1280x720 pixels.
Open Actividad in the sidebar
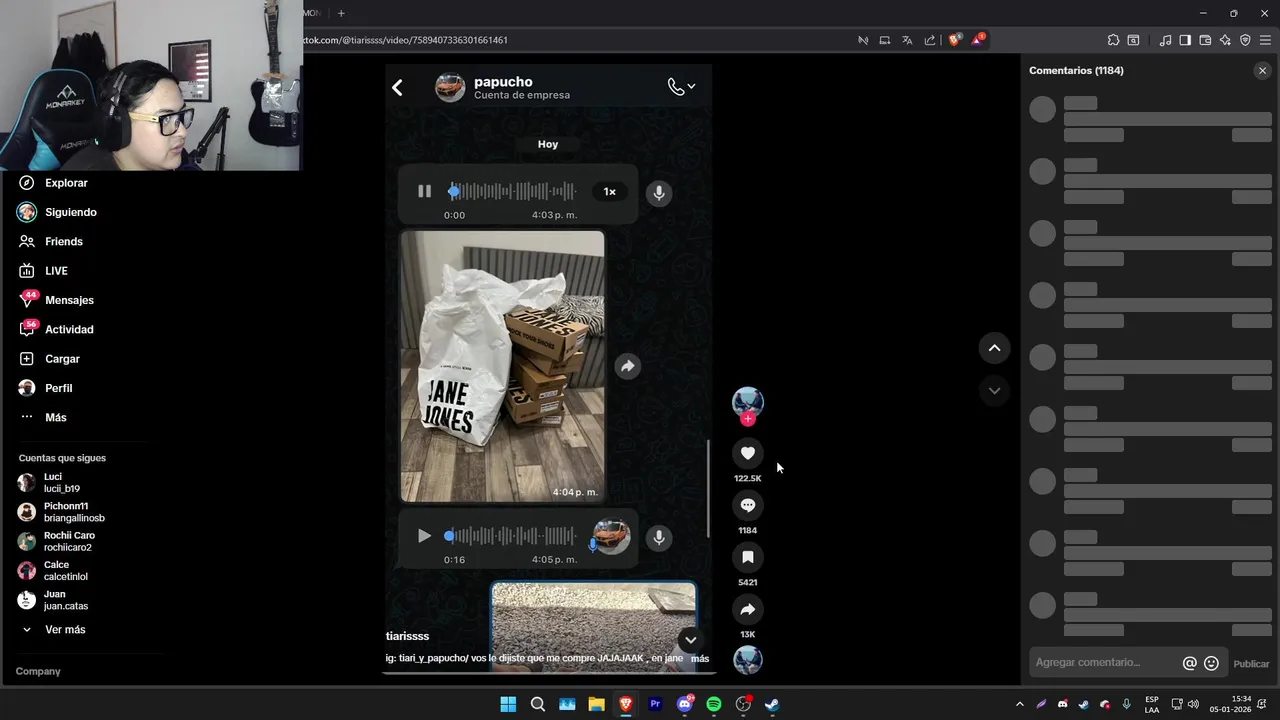[x=69, y=329]
